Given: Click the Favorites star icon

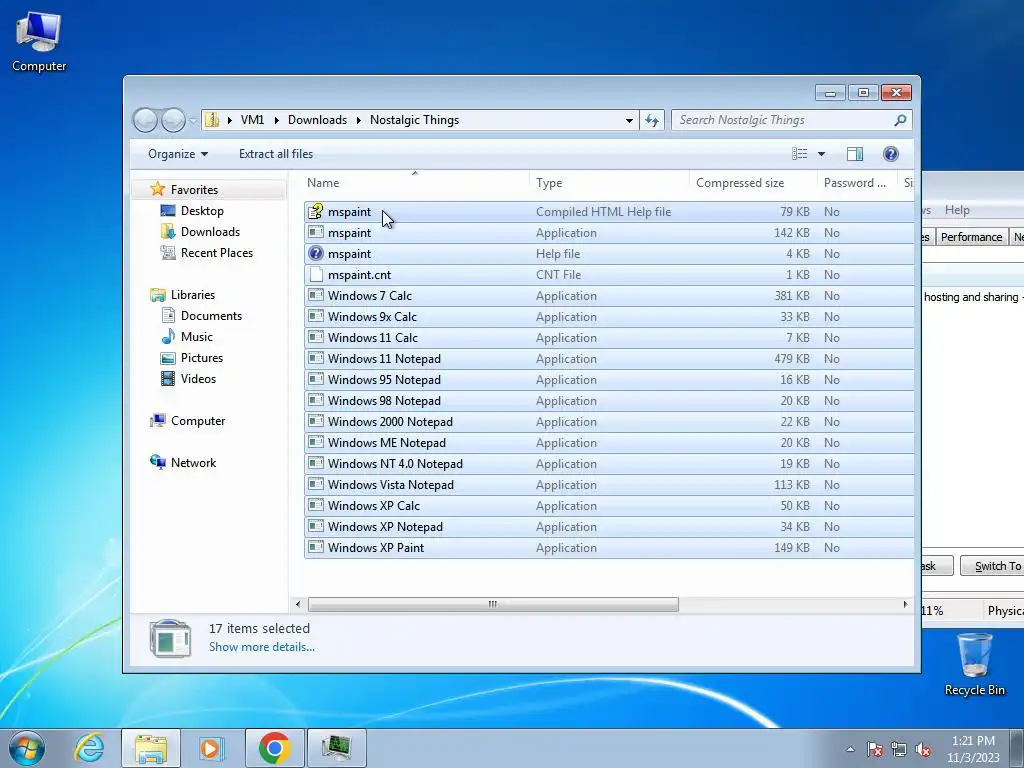Looking at the screenshot, I should pos(157,189).
